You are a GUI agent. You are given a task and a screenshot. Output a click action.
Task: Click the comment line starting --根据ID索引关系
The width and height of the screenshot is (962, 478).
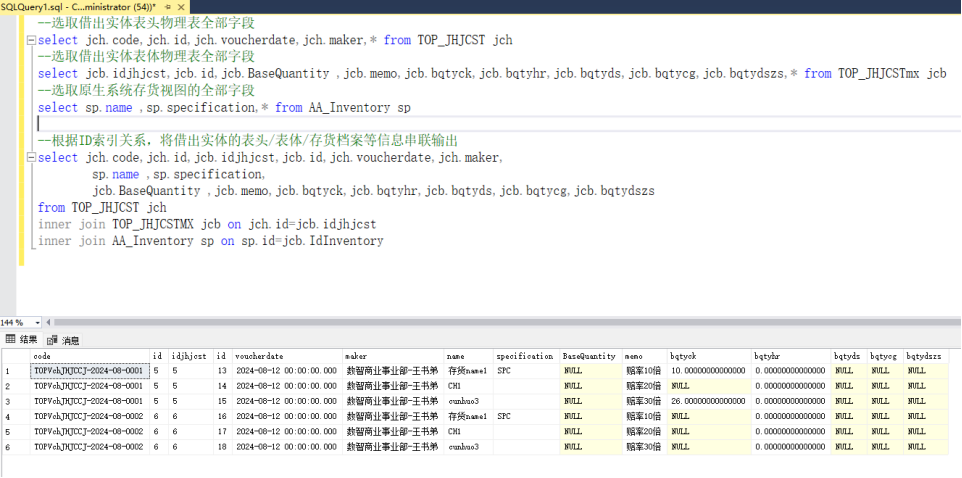tap(248, 141)
